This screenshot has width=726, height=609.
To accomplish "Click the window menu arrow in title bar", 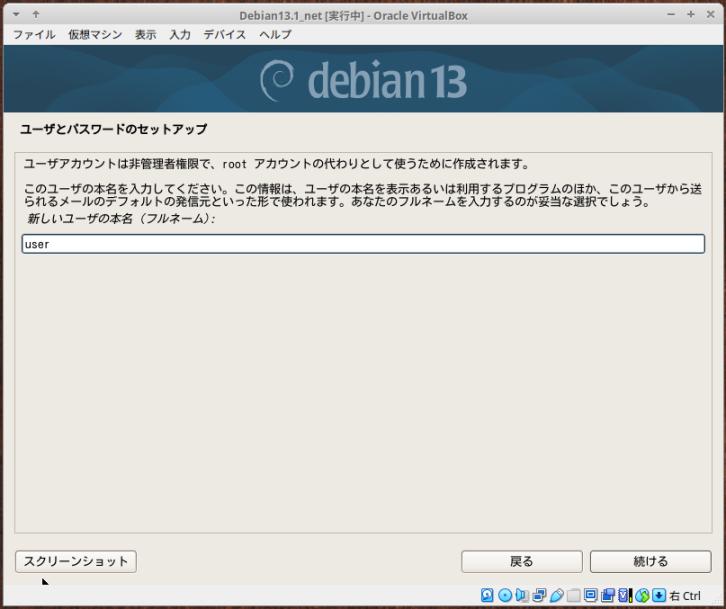I will 16,14.
